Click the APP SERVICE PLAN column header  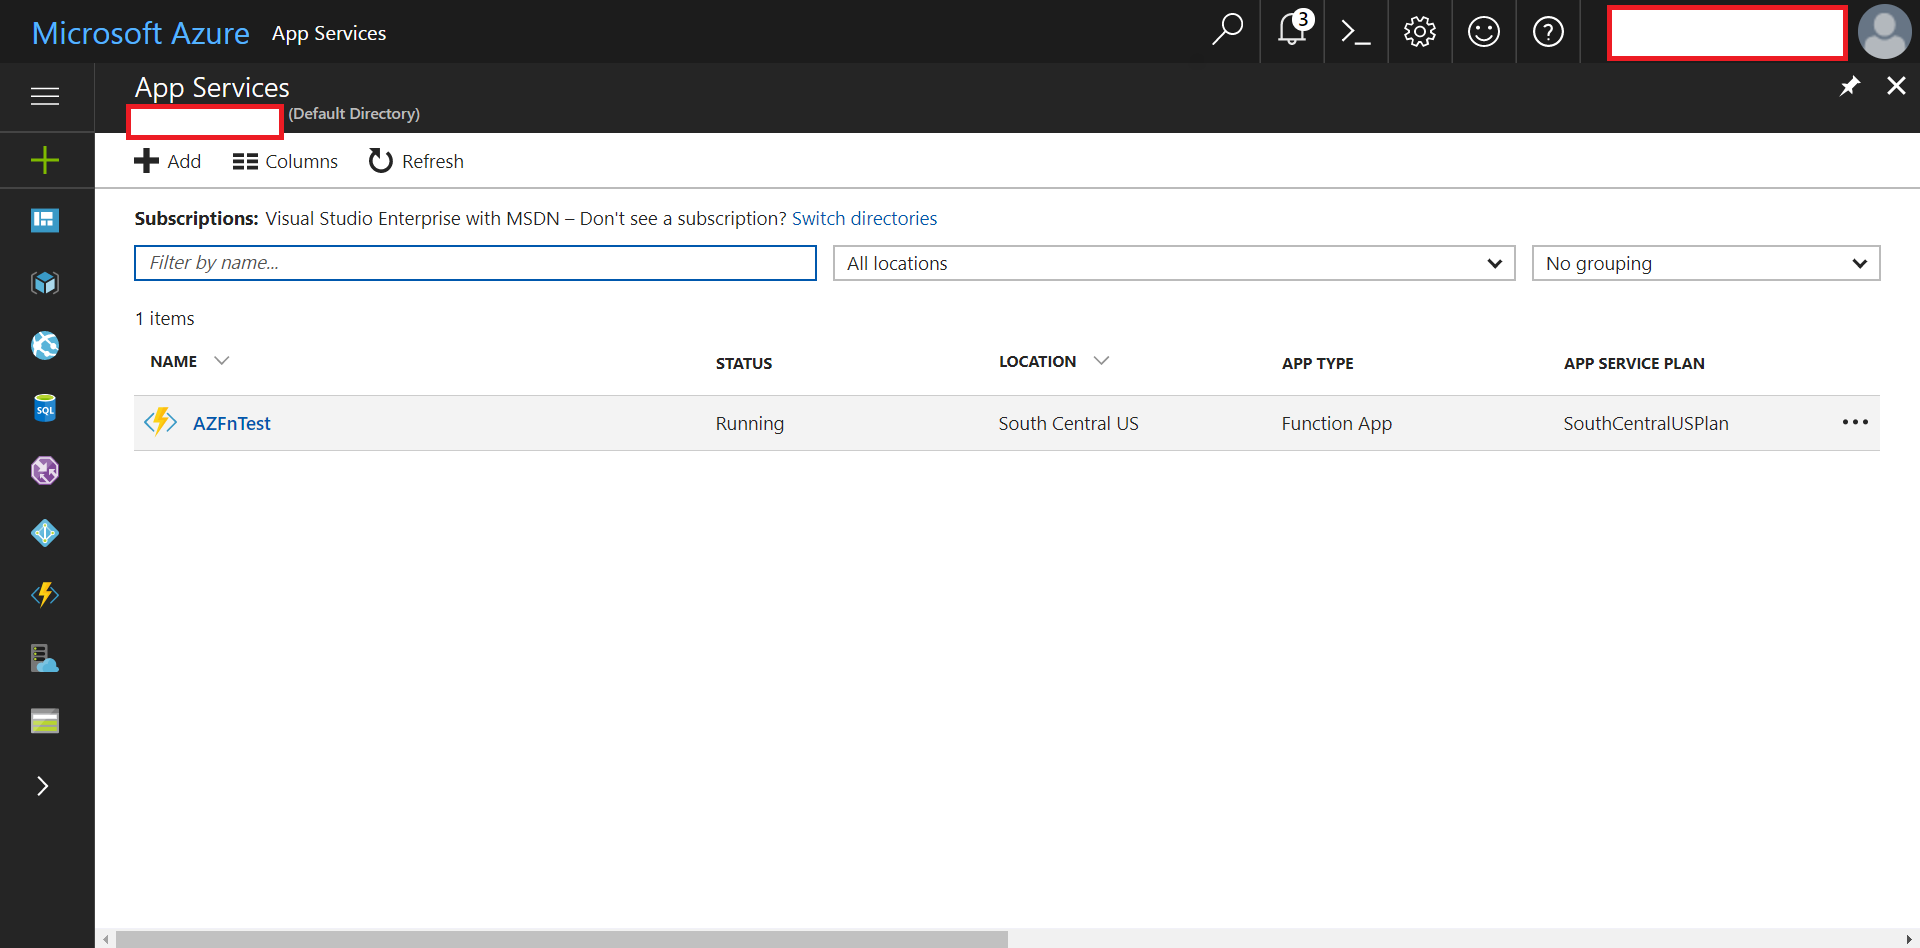coord(1634,363)
